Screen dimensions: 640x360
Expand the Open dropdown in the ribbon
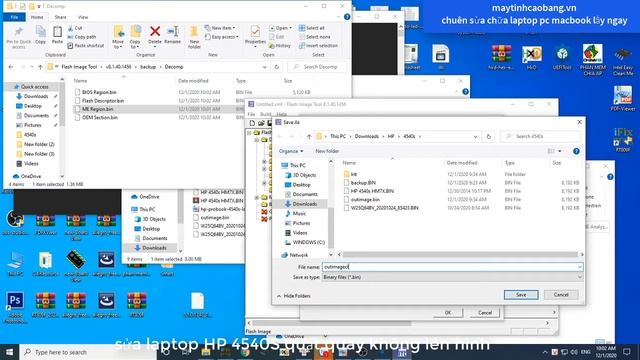pyautogui.click(x=280, y=28)
